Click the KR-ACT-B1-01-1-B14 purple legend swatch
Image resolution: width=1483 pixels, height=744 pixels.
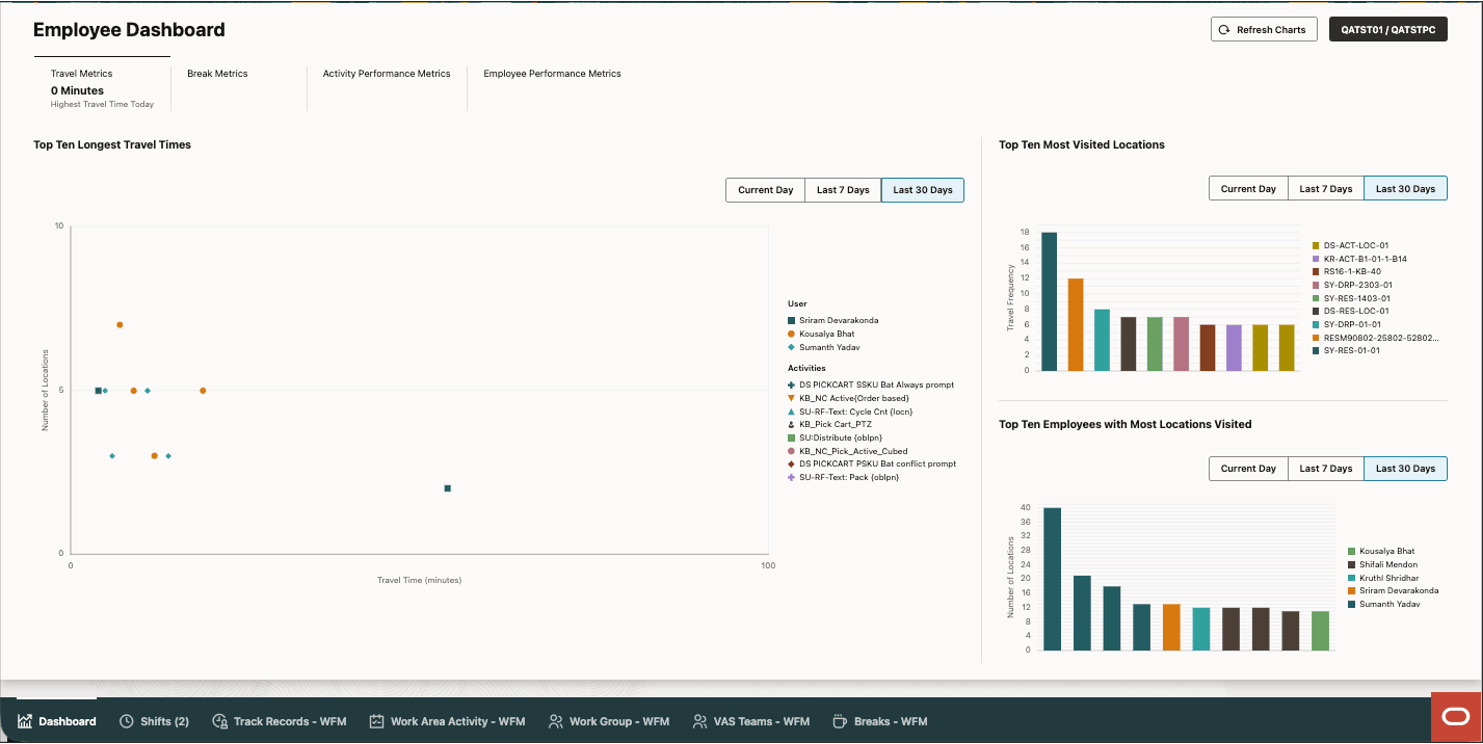pyautogui.click(x=1316, y=259)
